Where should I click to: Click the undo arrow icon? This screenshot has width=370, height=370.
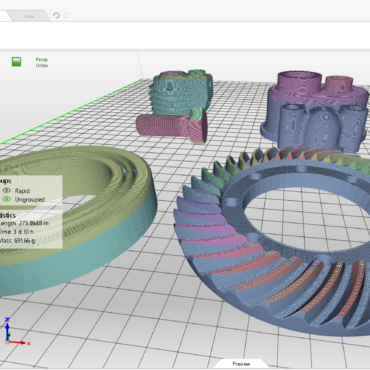[x=56, y=16]
